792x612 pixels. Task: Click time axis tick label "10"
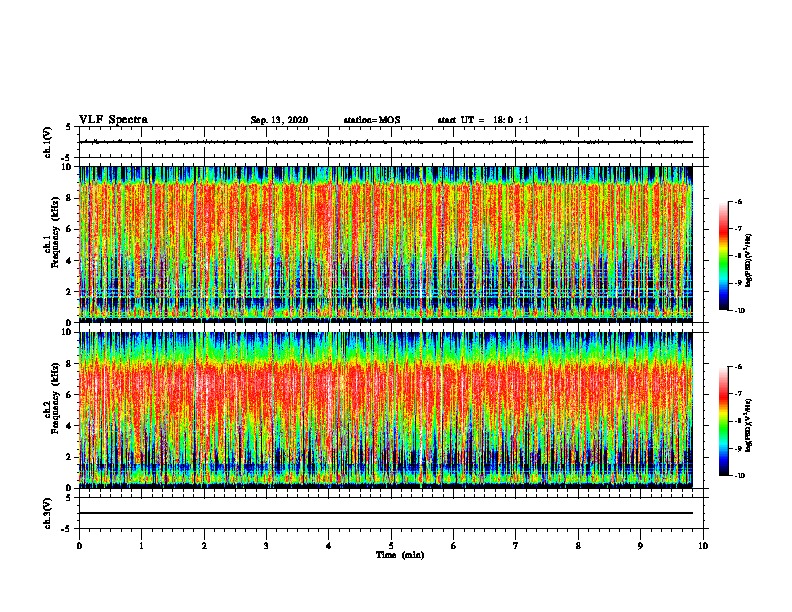coord(703,546)
